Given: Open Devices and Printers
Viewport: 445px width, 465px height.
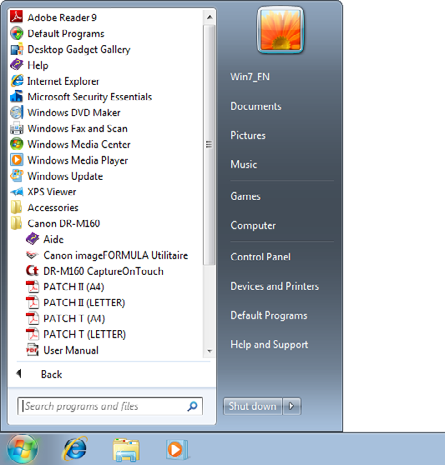Looking at the screenshot, I should click(x=275, y=286).
